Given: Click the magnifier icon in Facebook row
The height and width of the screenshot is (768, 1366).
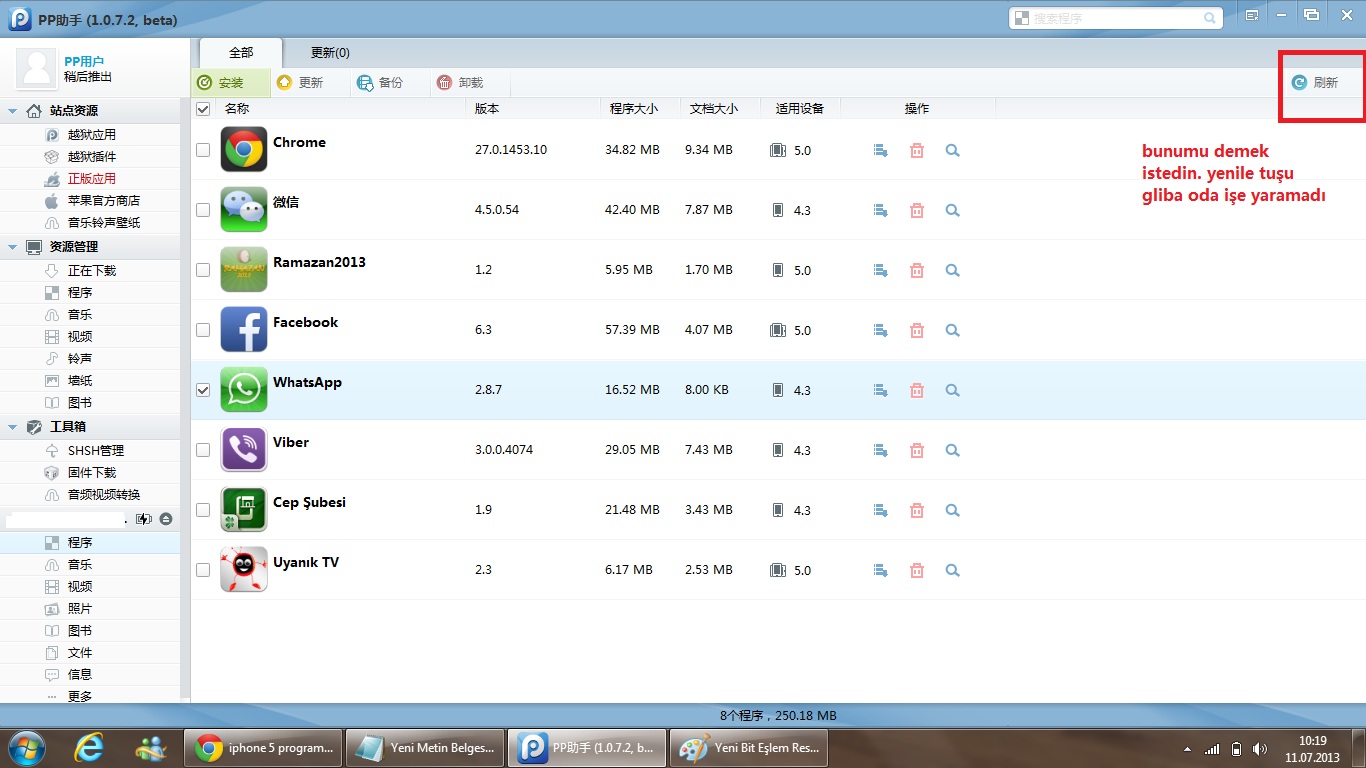Looking at the screenshot, I should 952,331.
